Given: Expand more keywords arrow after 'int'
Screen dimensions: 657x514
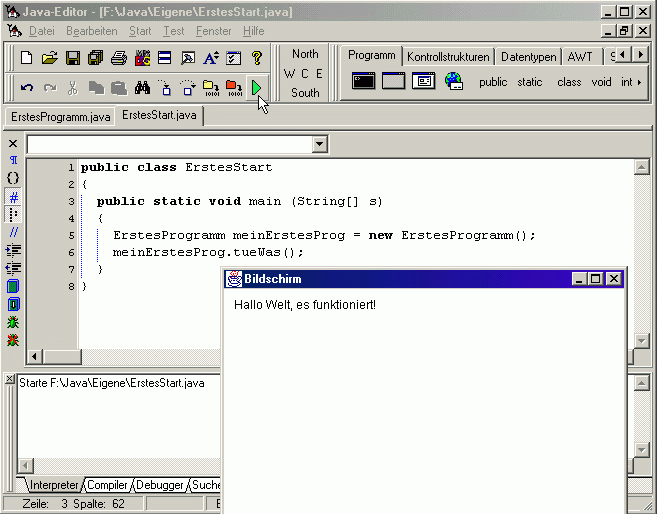Looking at the screenshot, I should click(x=639, y=82).
